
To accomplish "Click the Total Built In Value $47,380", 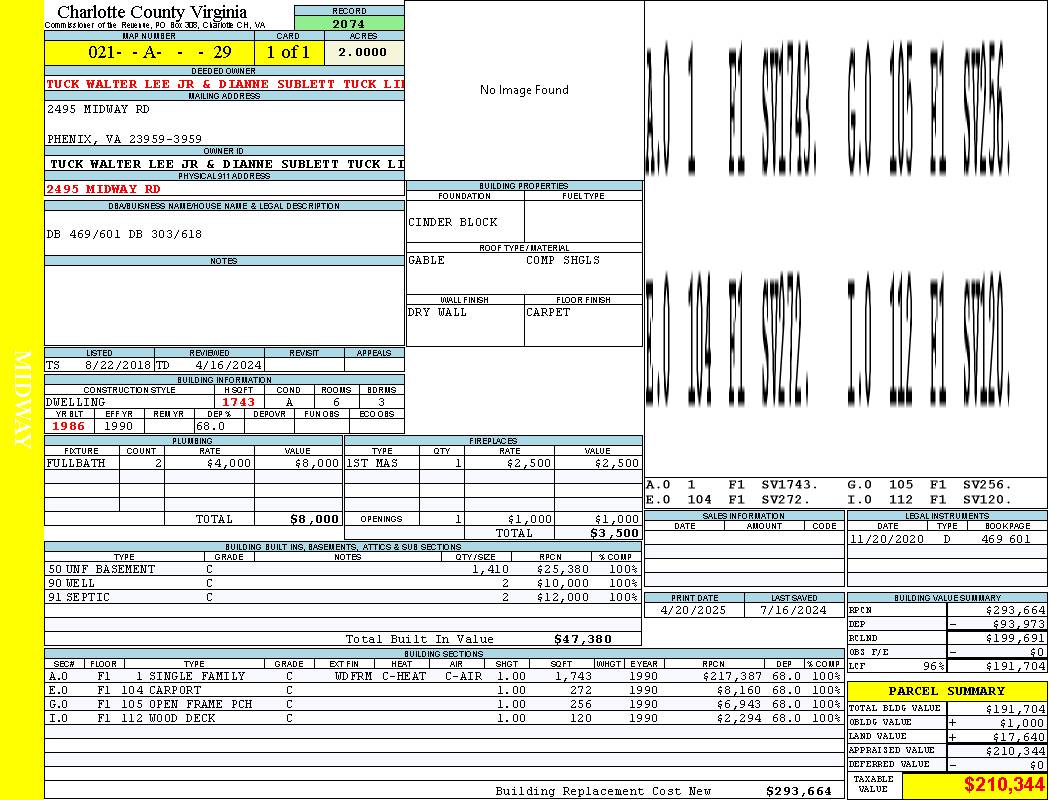I will pyautogui.click(x=583, y=639).
